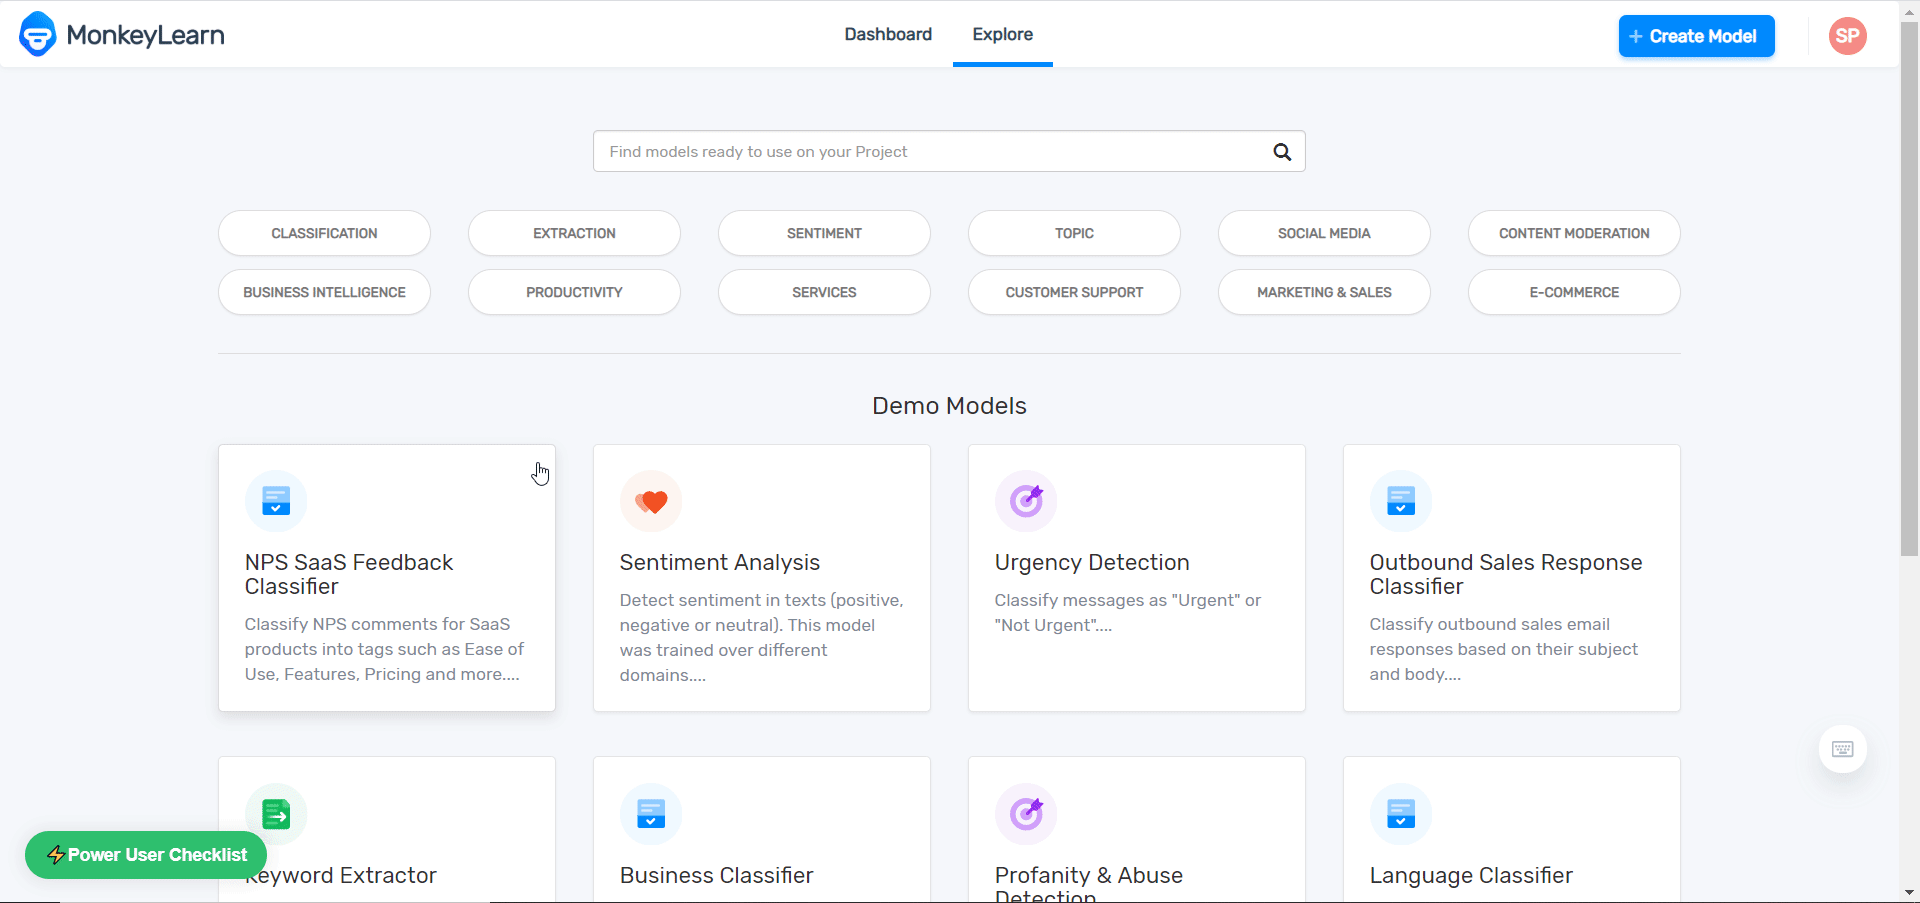The height and width of the screenshot is (903, 1920).
Task: Click the MonkeyLearn wordmark text
Action: coord(146,36)
